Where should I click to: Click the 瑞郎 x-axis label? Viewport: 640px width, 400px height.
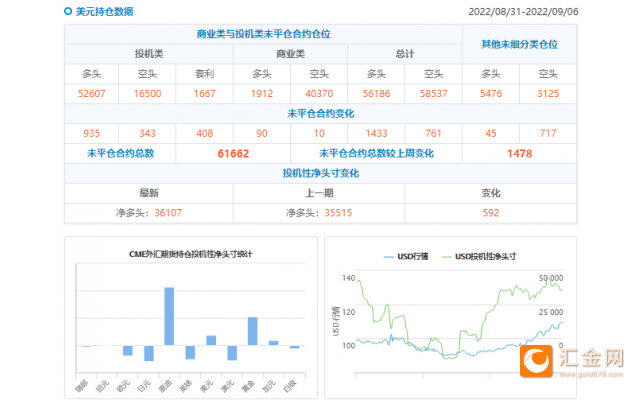click(x=82, y=386)
